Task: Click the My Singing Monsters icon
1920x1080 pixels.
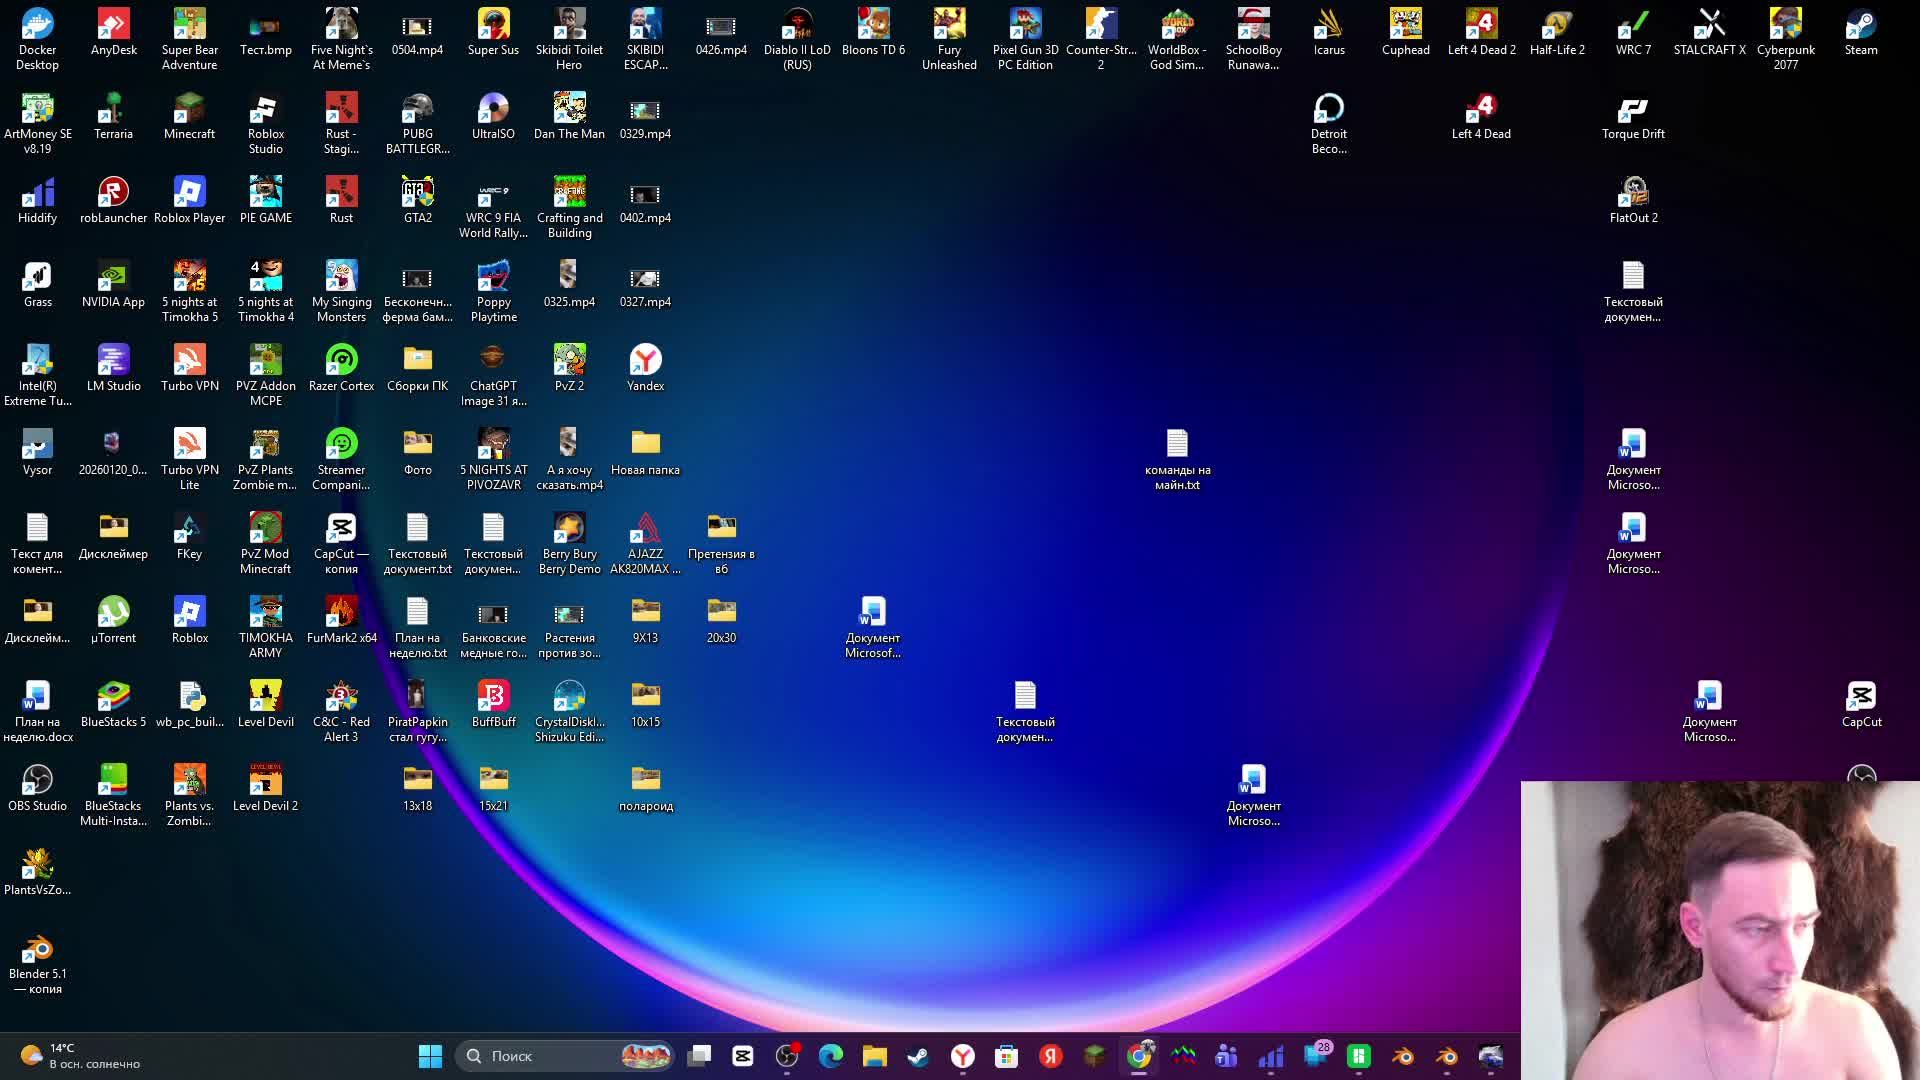Action: [x=341, y=290]
